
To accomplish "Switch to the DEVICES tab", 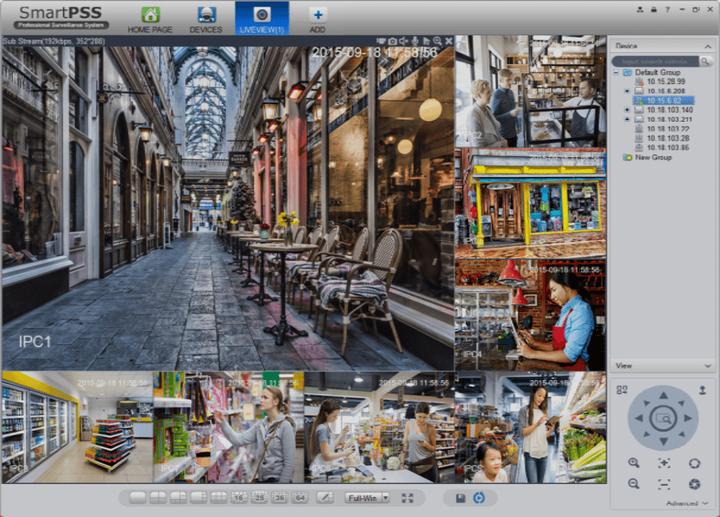I will pyautogui.click(x=206, y=19).
